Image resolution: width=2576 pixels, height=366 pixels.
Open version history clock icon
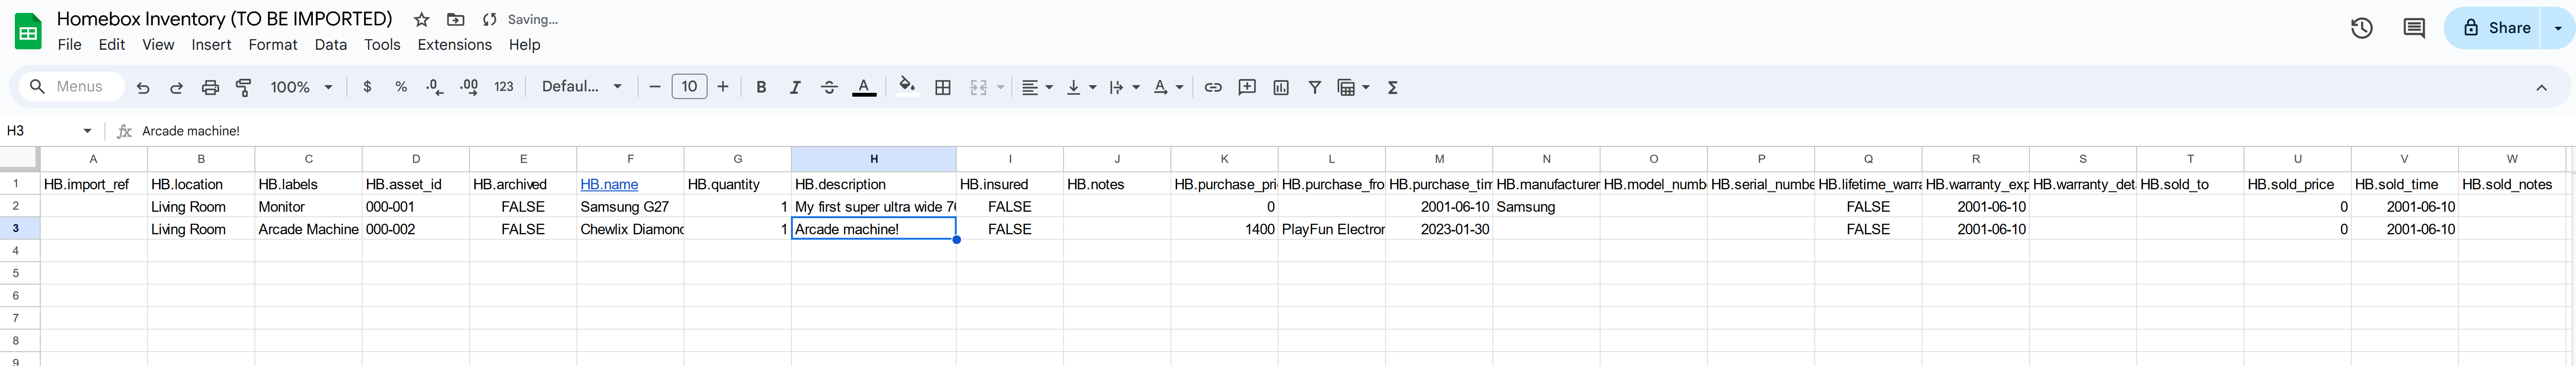click(2362, 28)
